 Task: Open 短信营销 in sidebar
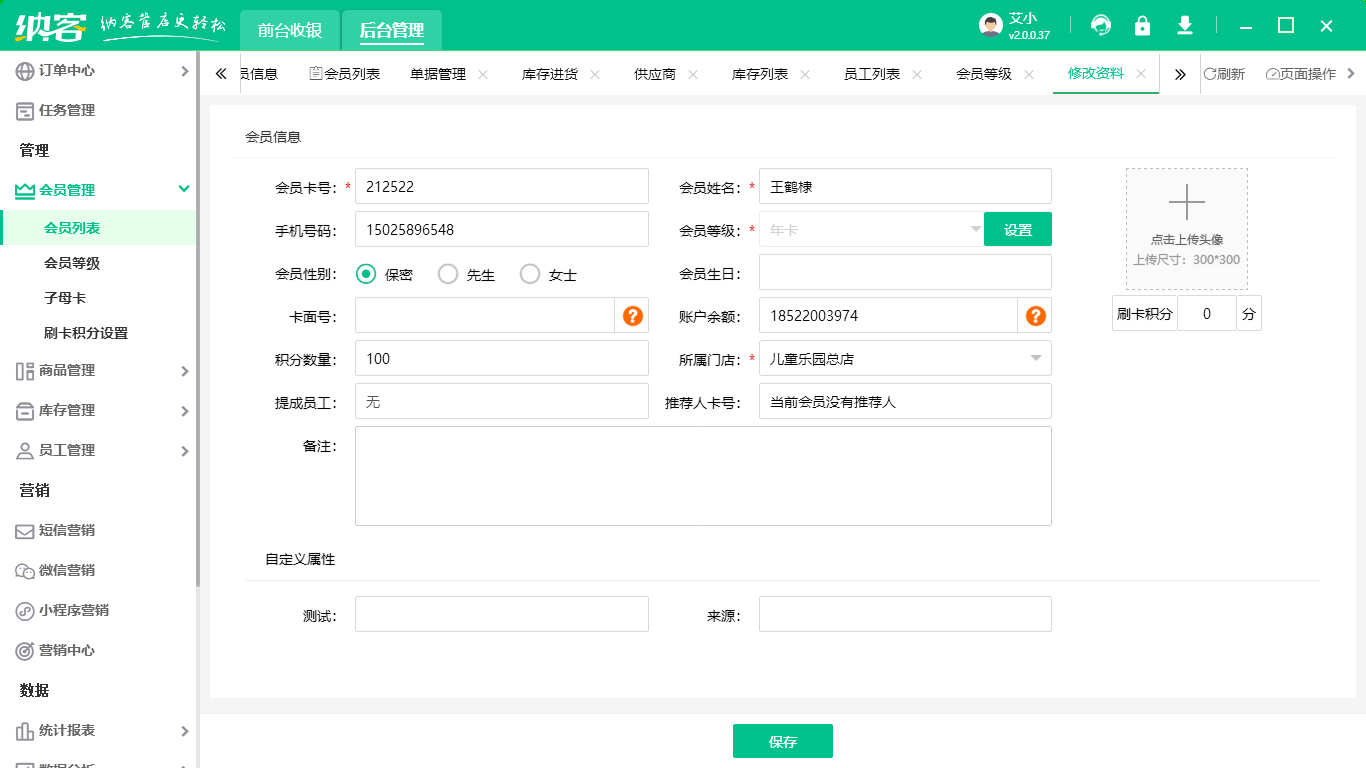coord(98,530)
